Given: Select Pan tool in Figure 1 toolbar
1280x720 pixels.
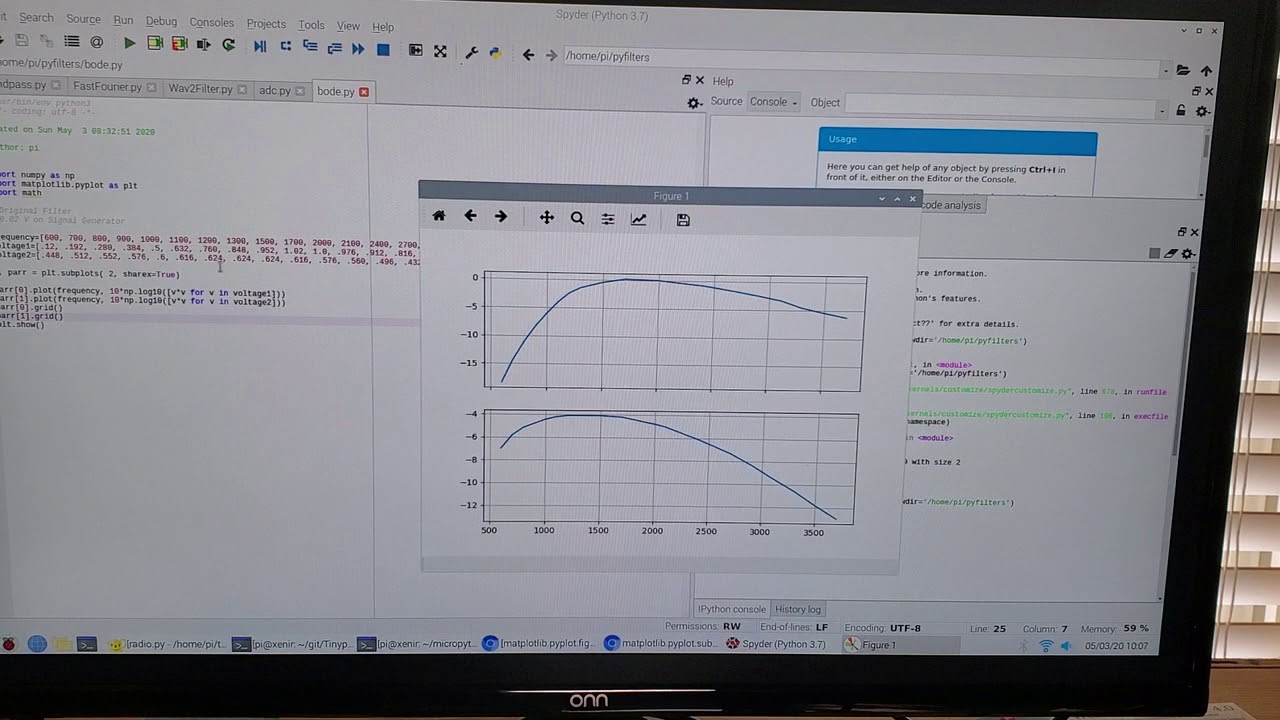Looking at the screenshot, I should 546,217.
